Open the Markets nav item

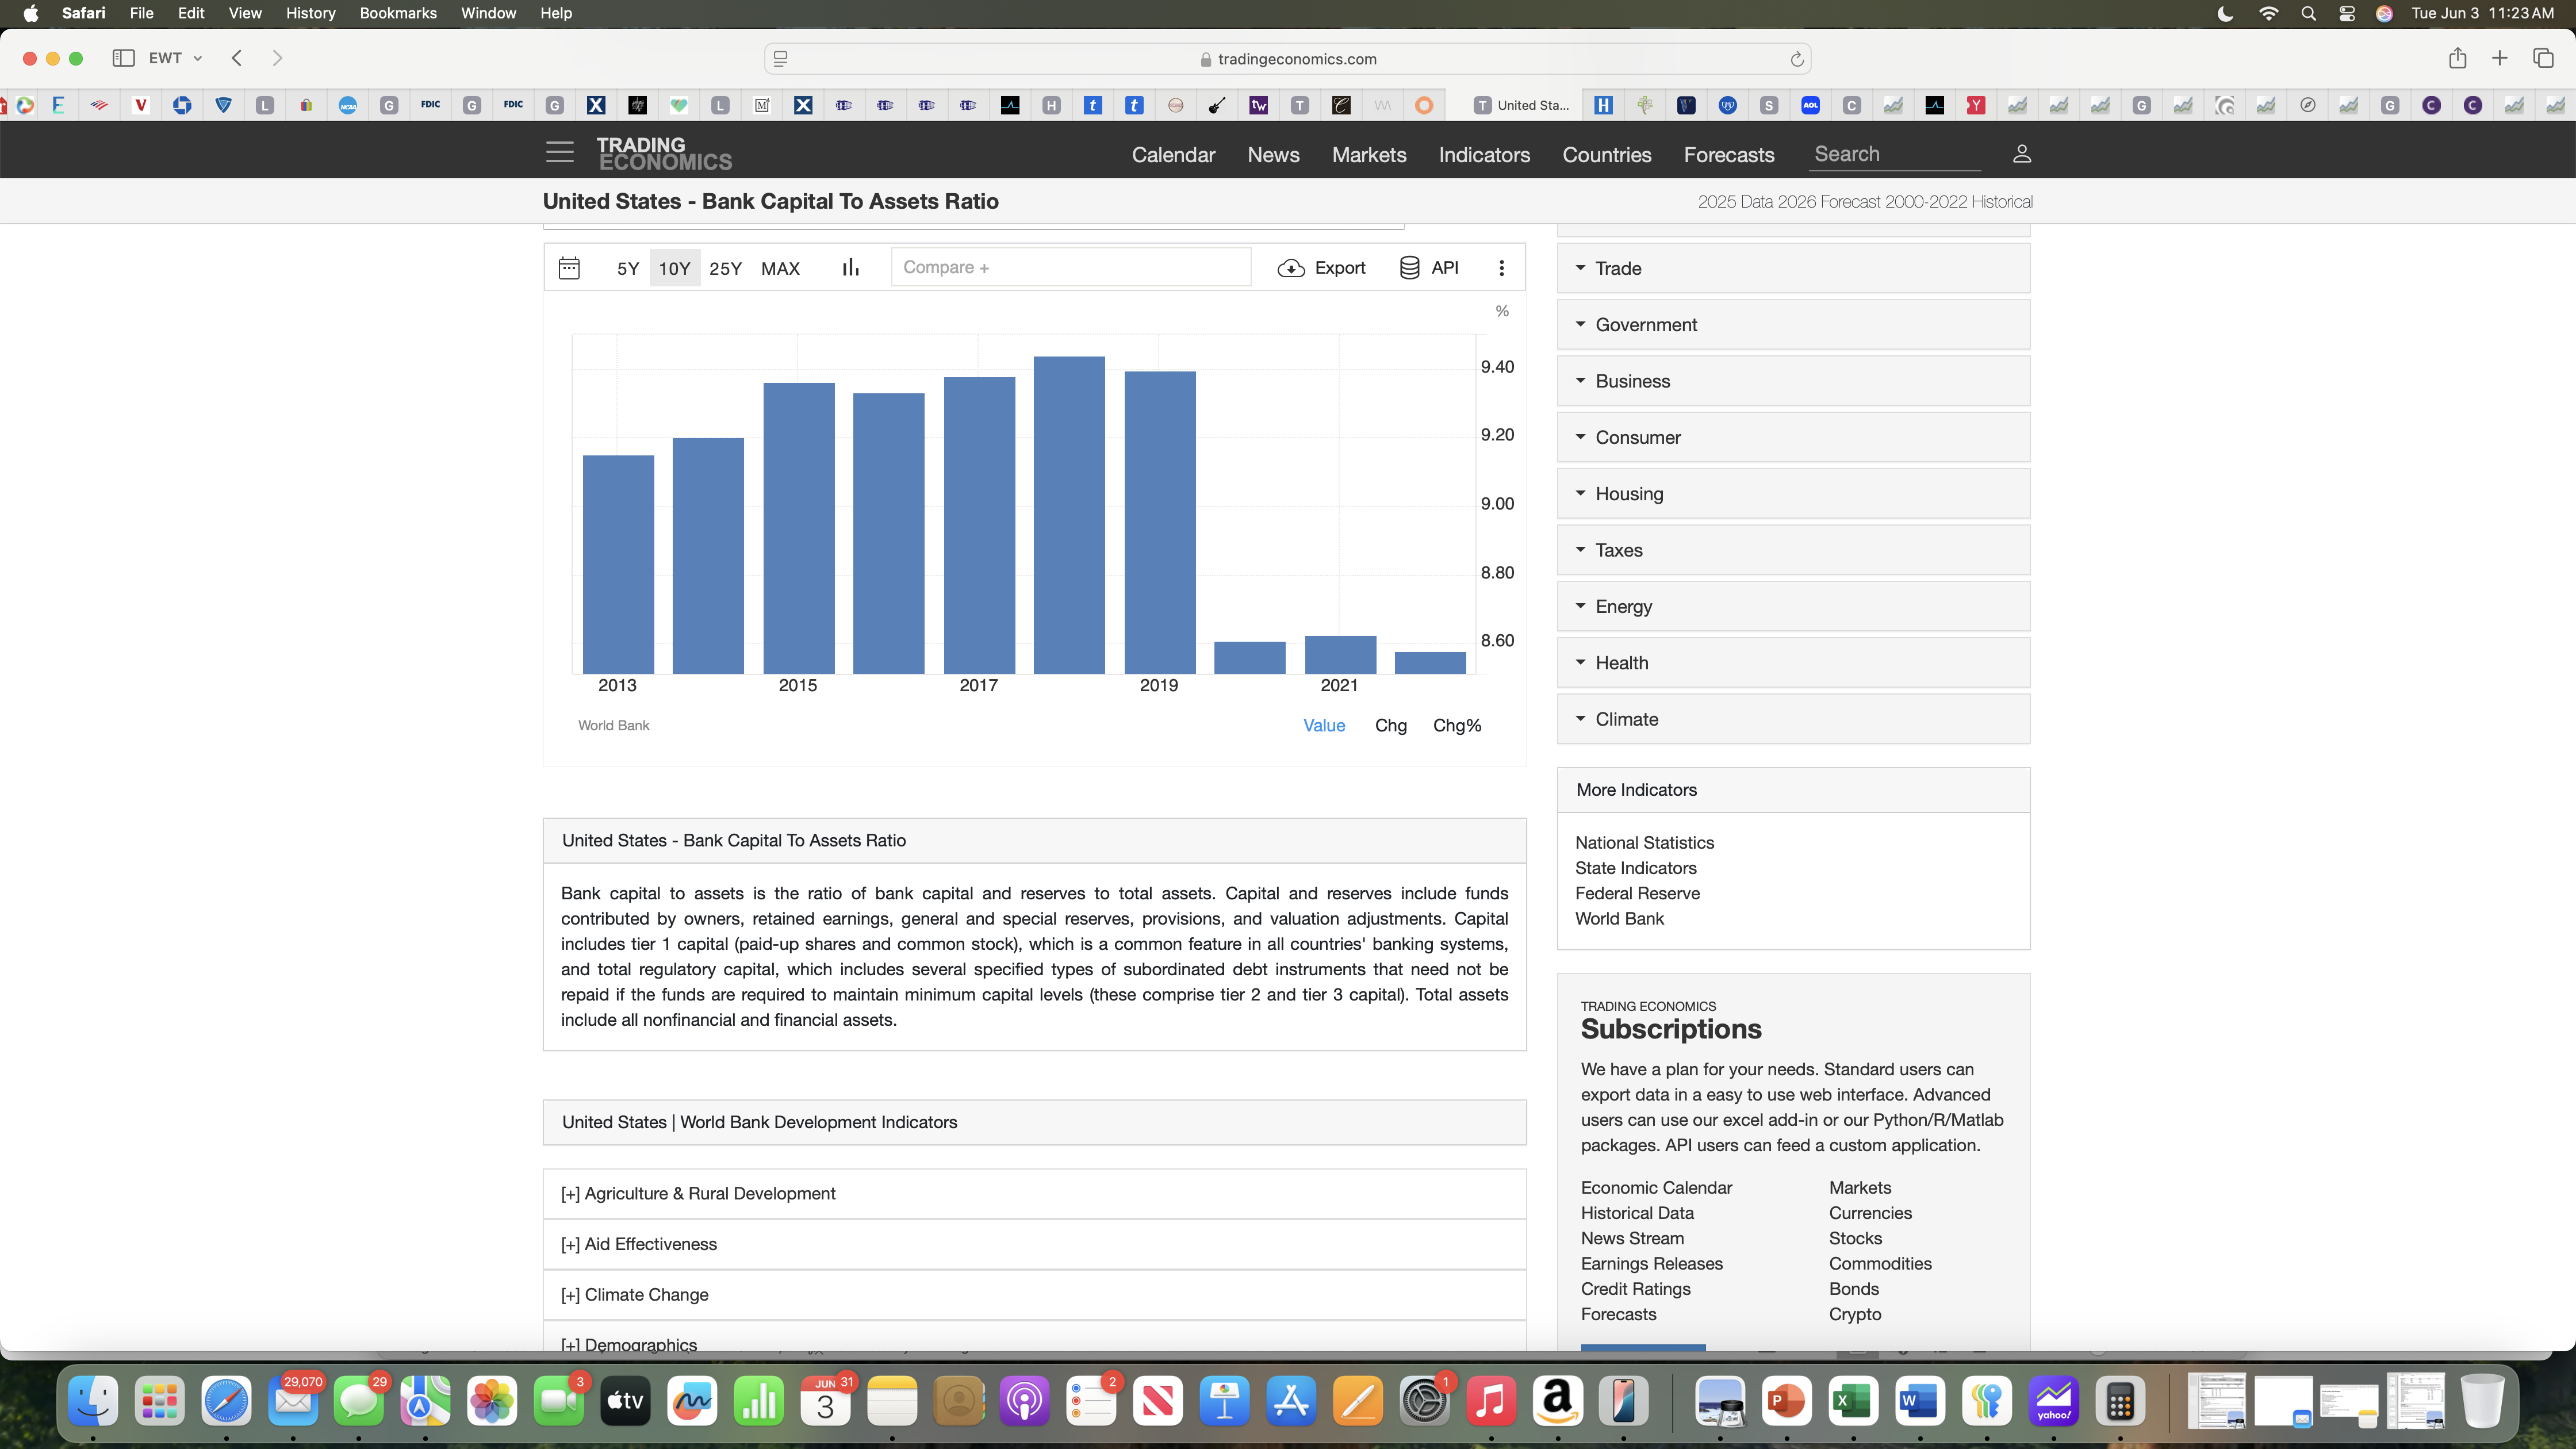[x=1369, y=154]
